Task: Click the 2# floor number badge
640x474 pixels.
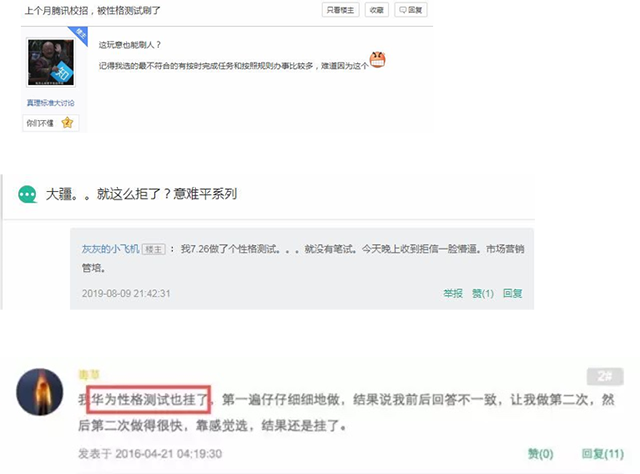Action: 605,376
